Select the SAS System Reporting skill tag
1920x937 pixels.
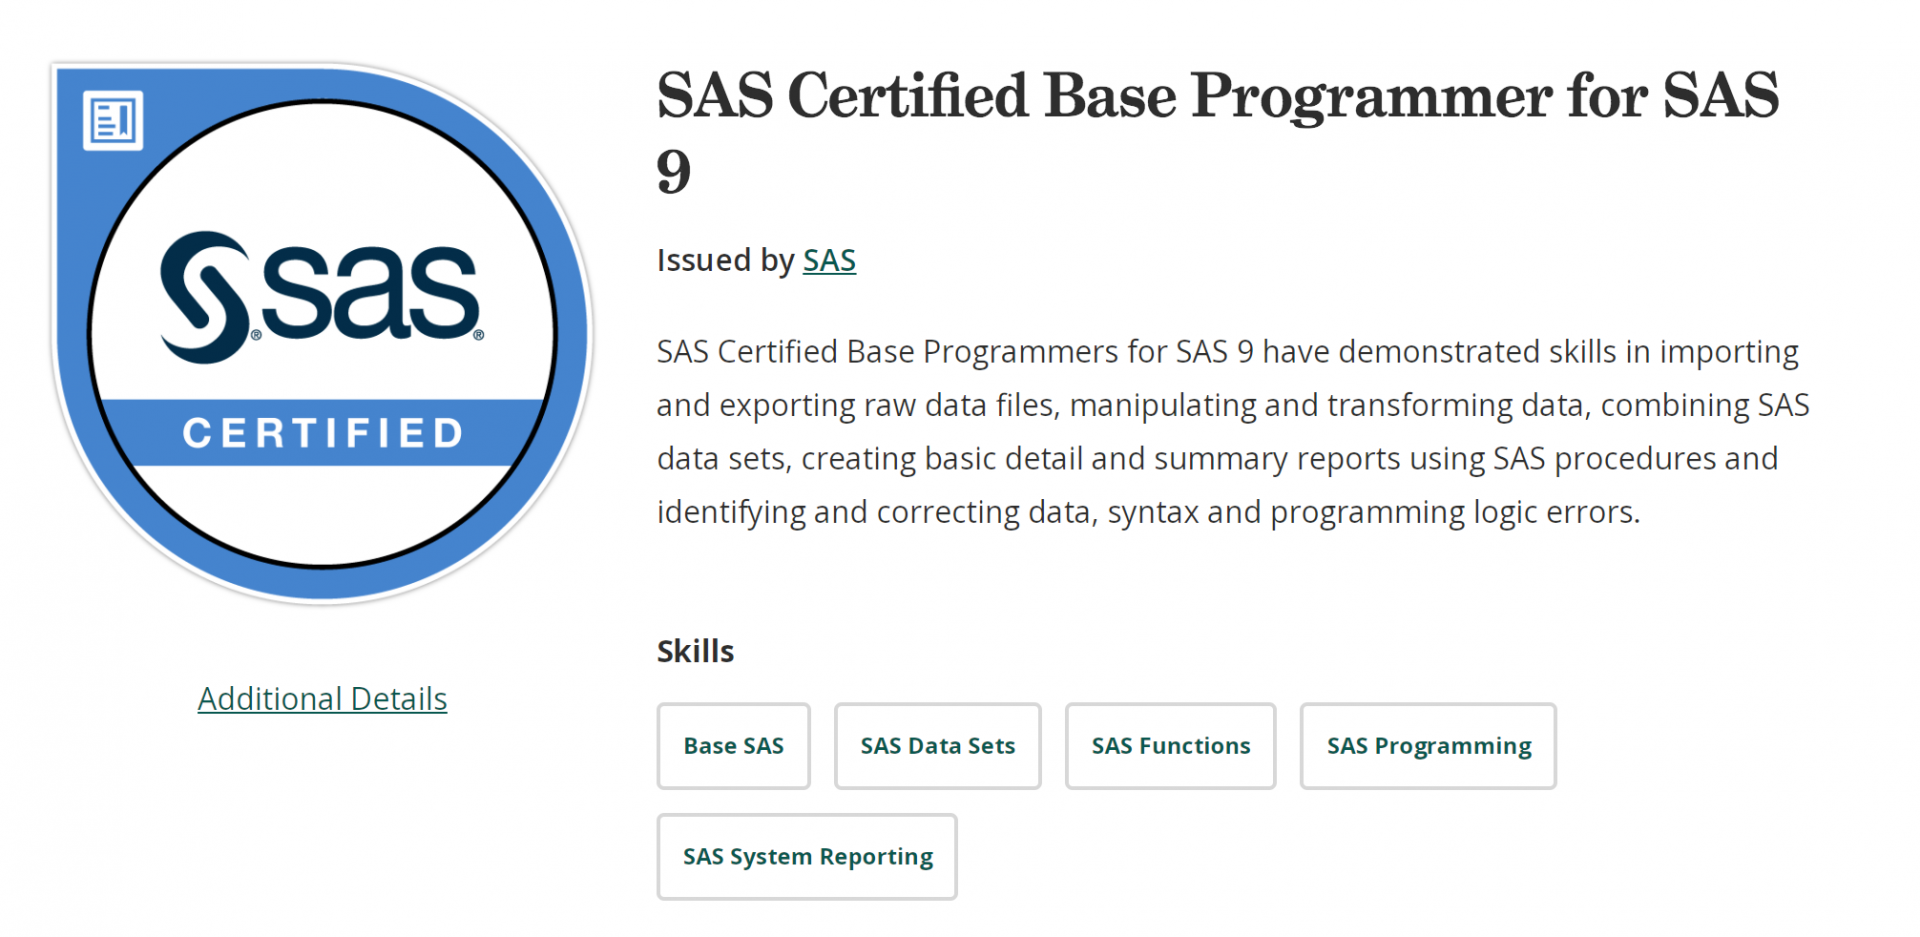(x=807, y=857)
